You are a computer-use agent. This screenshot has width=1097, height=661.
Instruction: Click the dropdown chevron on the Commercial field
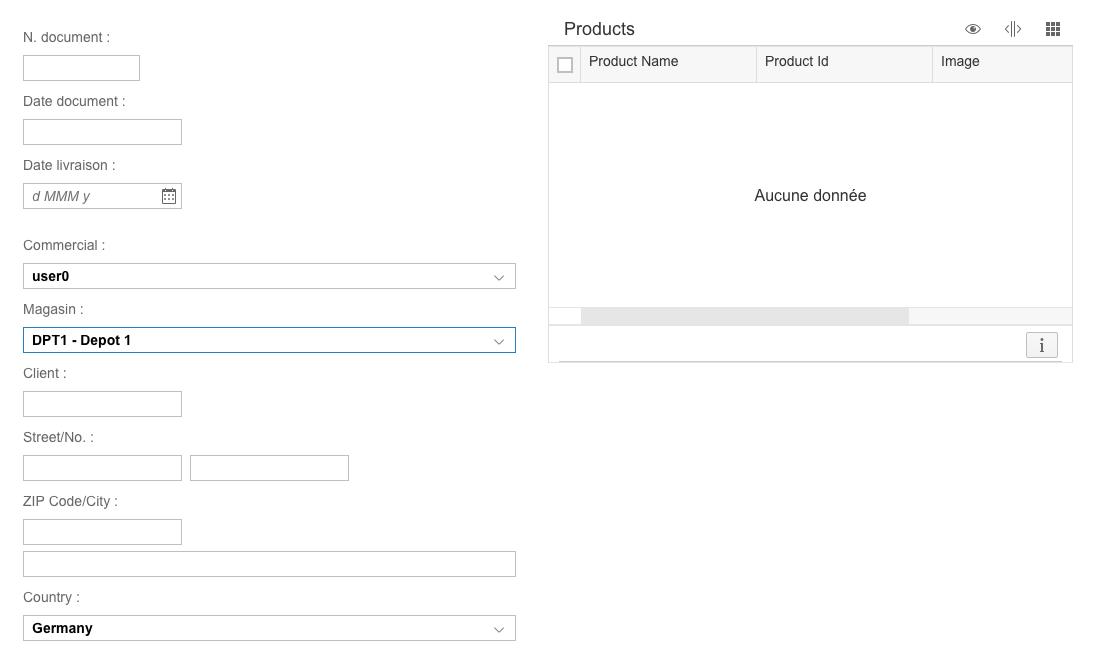coord(499,276)
